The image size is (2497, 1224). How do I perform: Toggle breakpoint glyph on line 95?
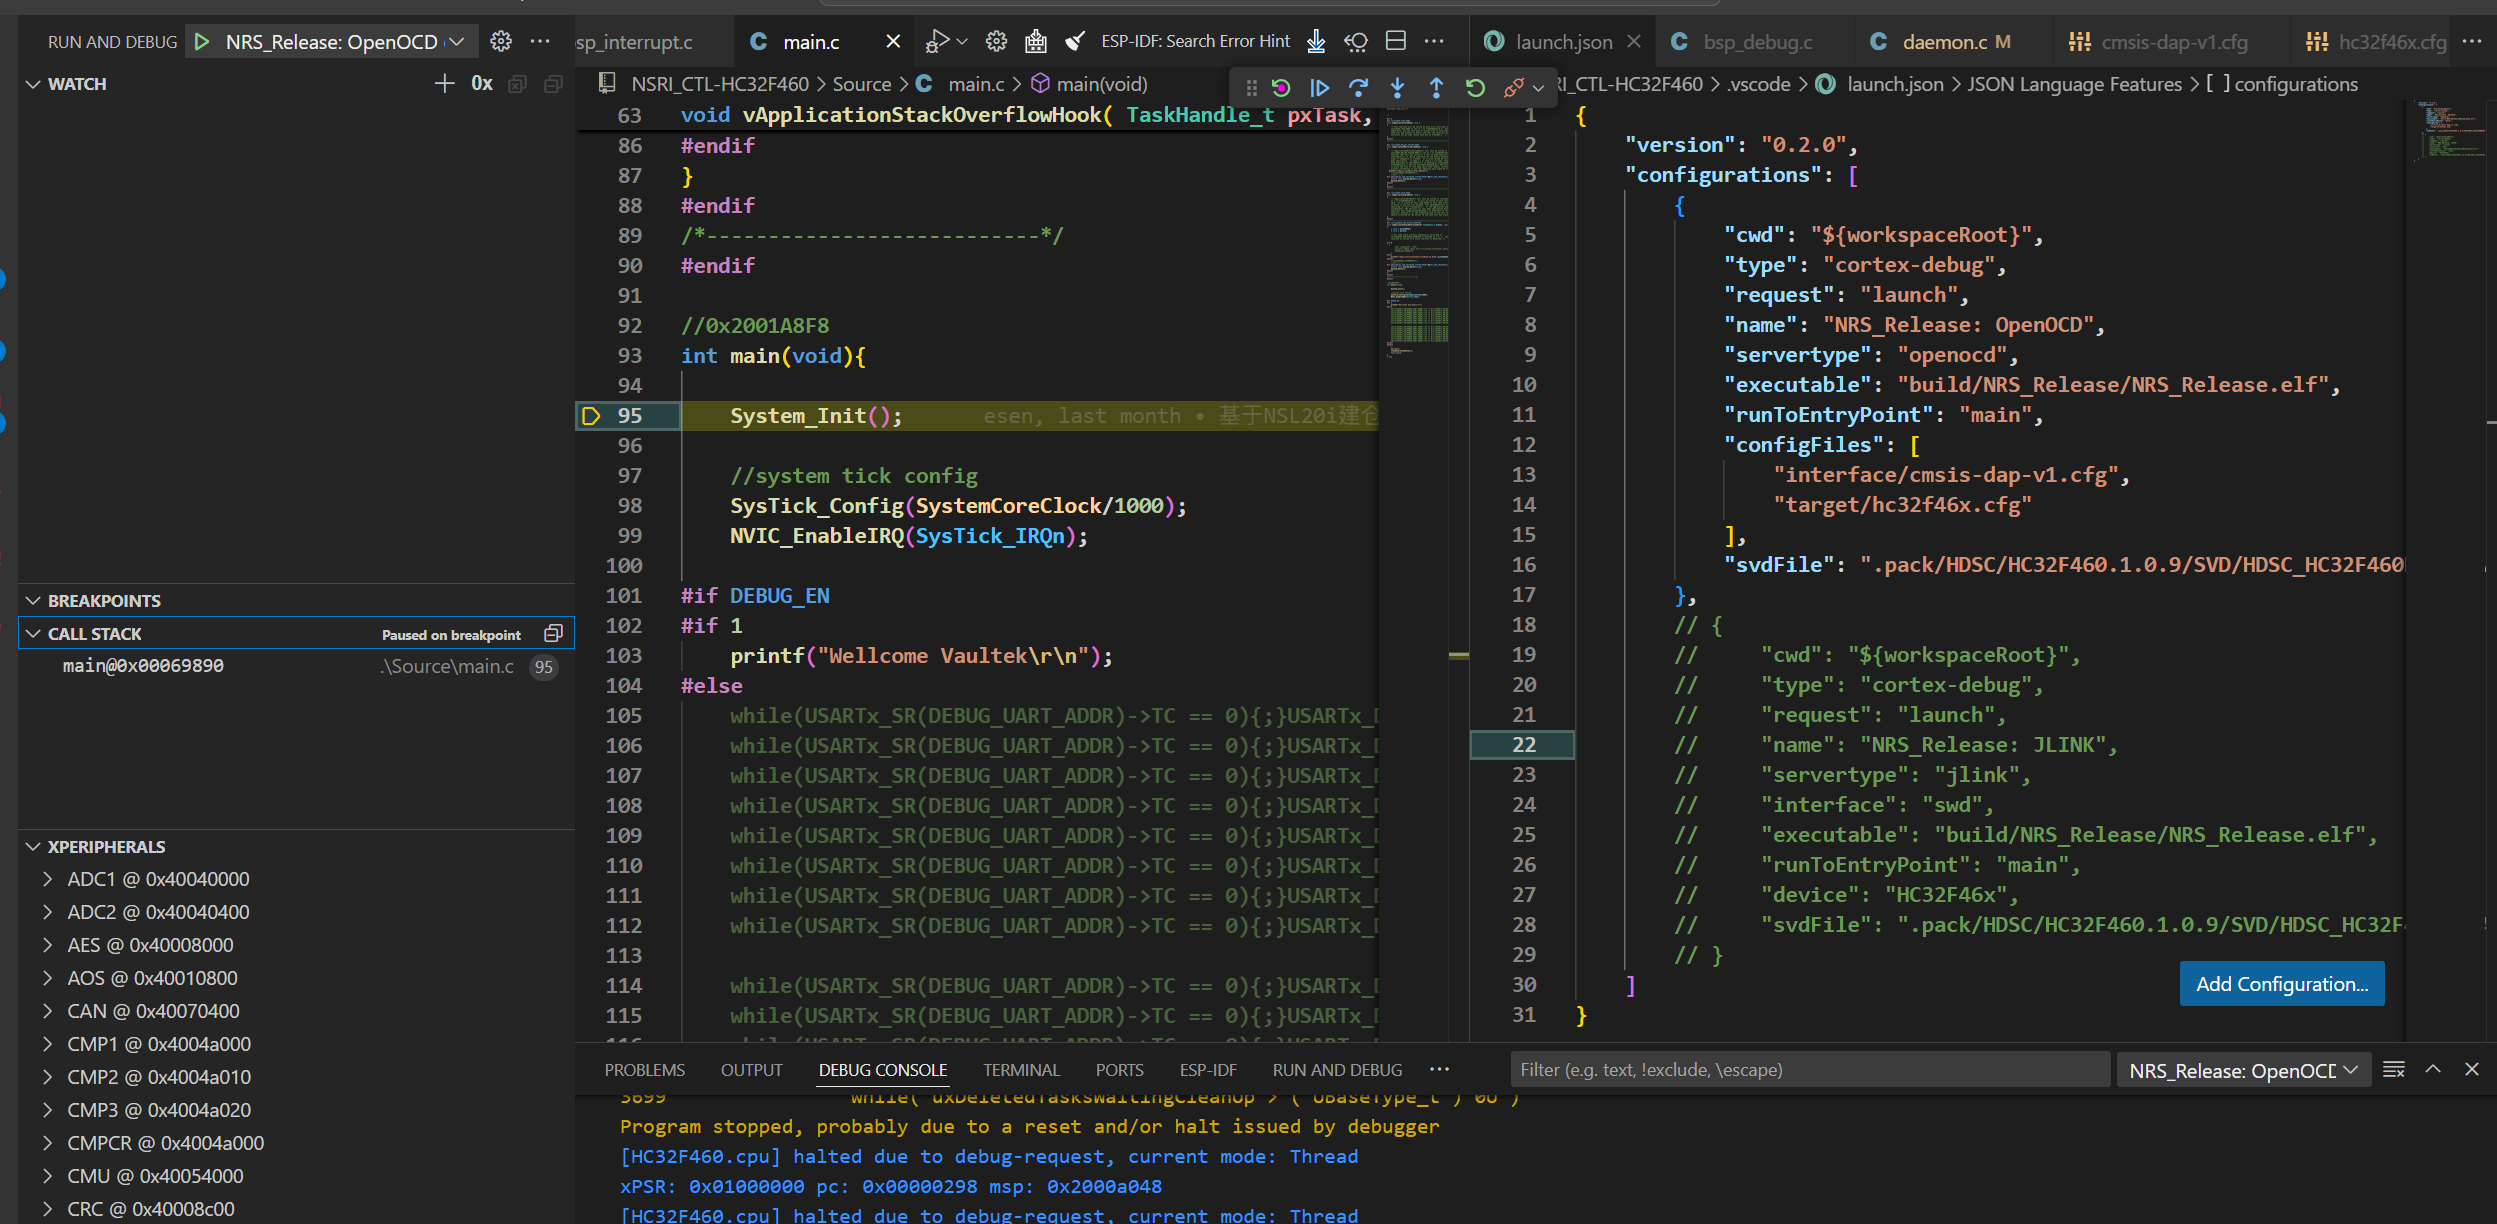(x=591, y=416)
